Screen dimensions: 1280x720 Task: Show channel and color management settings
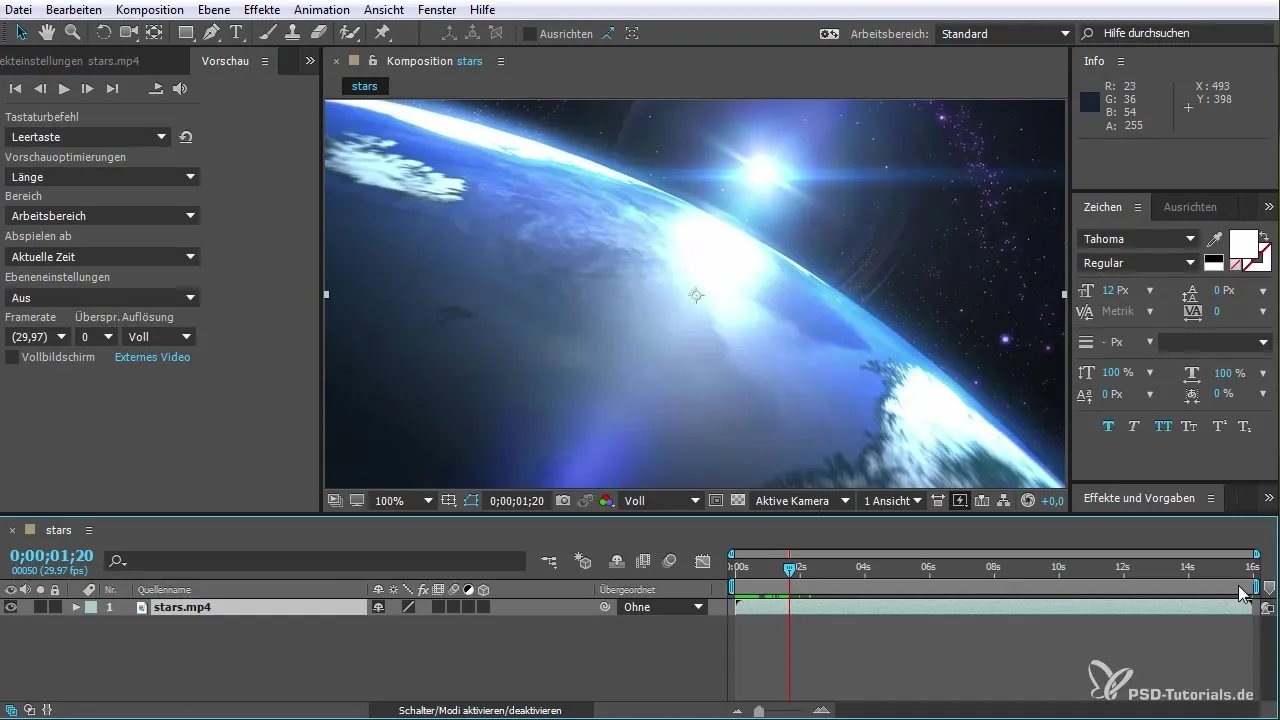(x=607, y=501)
